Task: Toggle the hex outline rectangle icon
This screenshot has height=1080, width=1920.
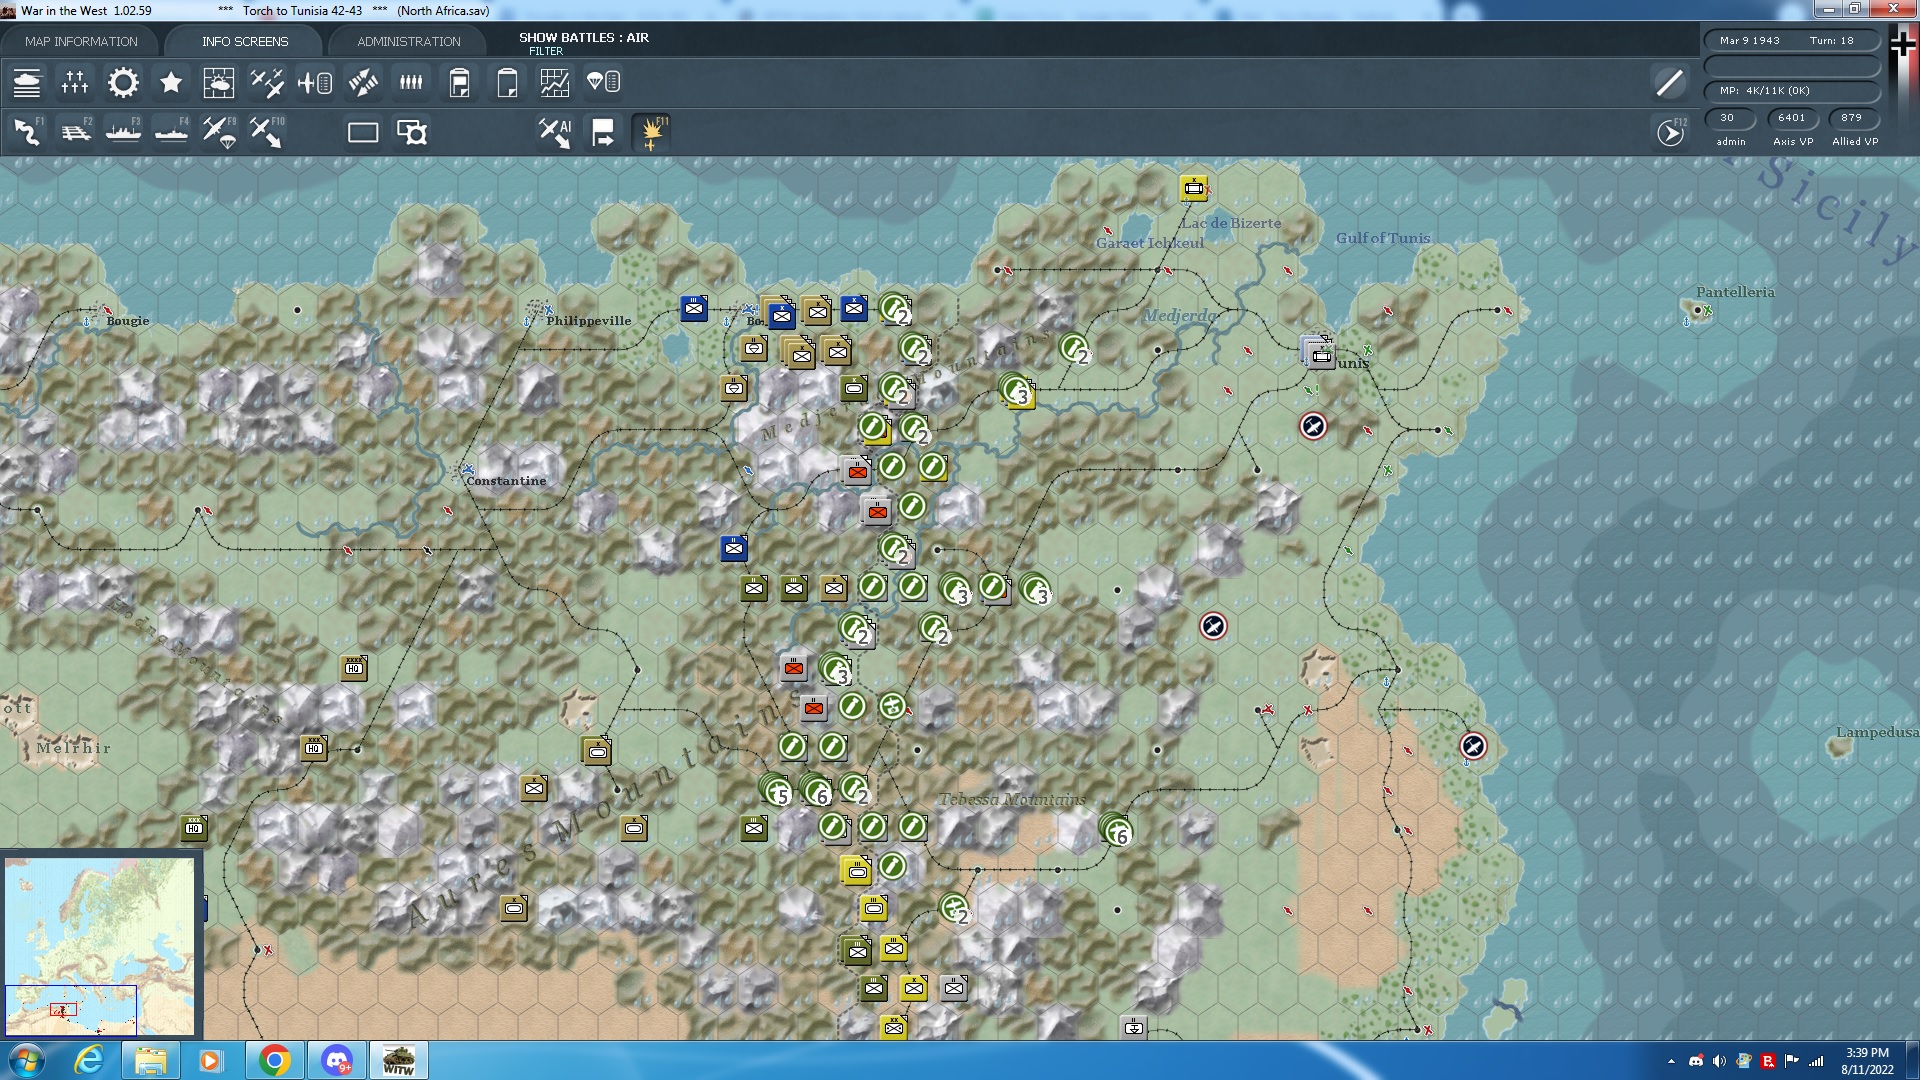Action: [362, 131]
